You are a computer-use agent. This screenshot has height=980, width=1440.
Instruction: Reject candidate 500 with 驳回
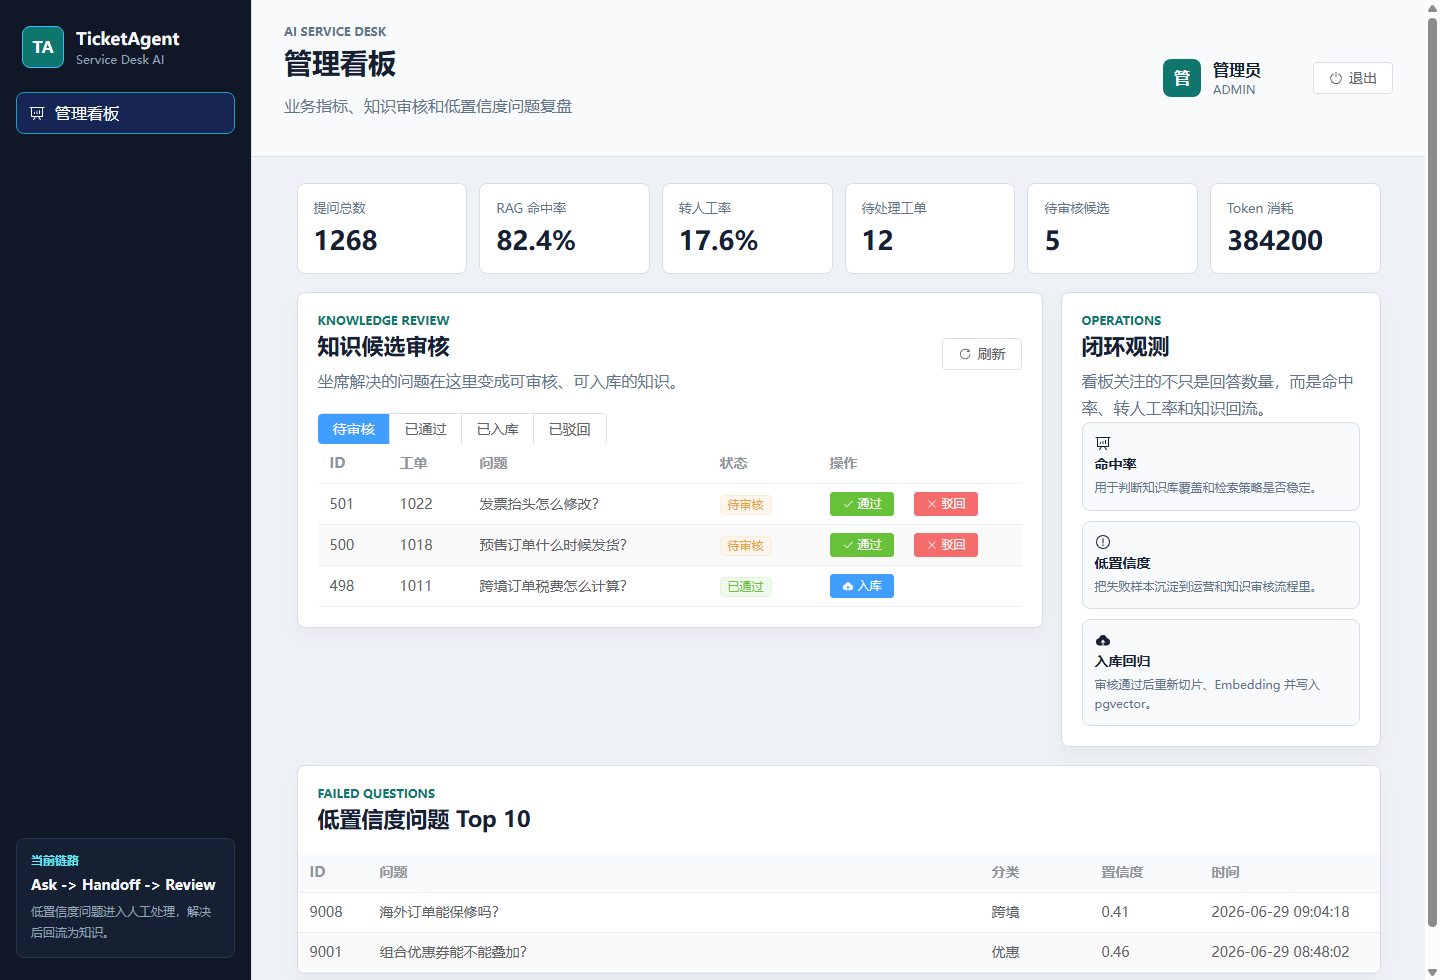pyautogui.click(x=946, y=545)
